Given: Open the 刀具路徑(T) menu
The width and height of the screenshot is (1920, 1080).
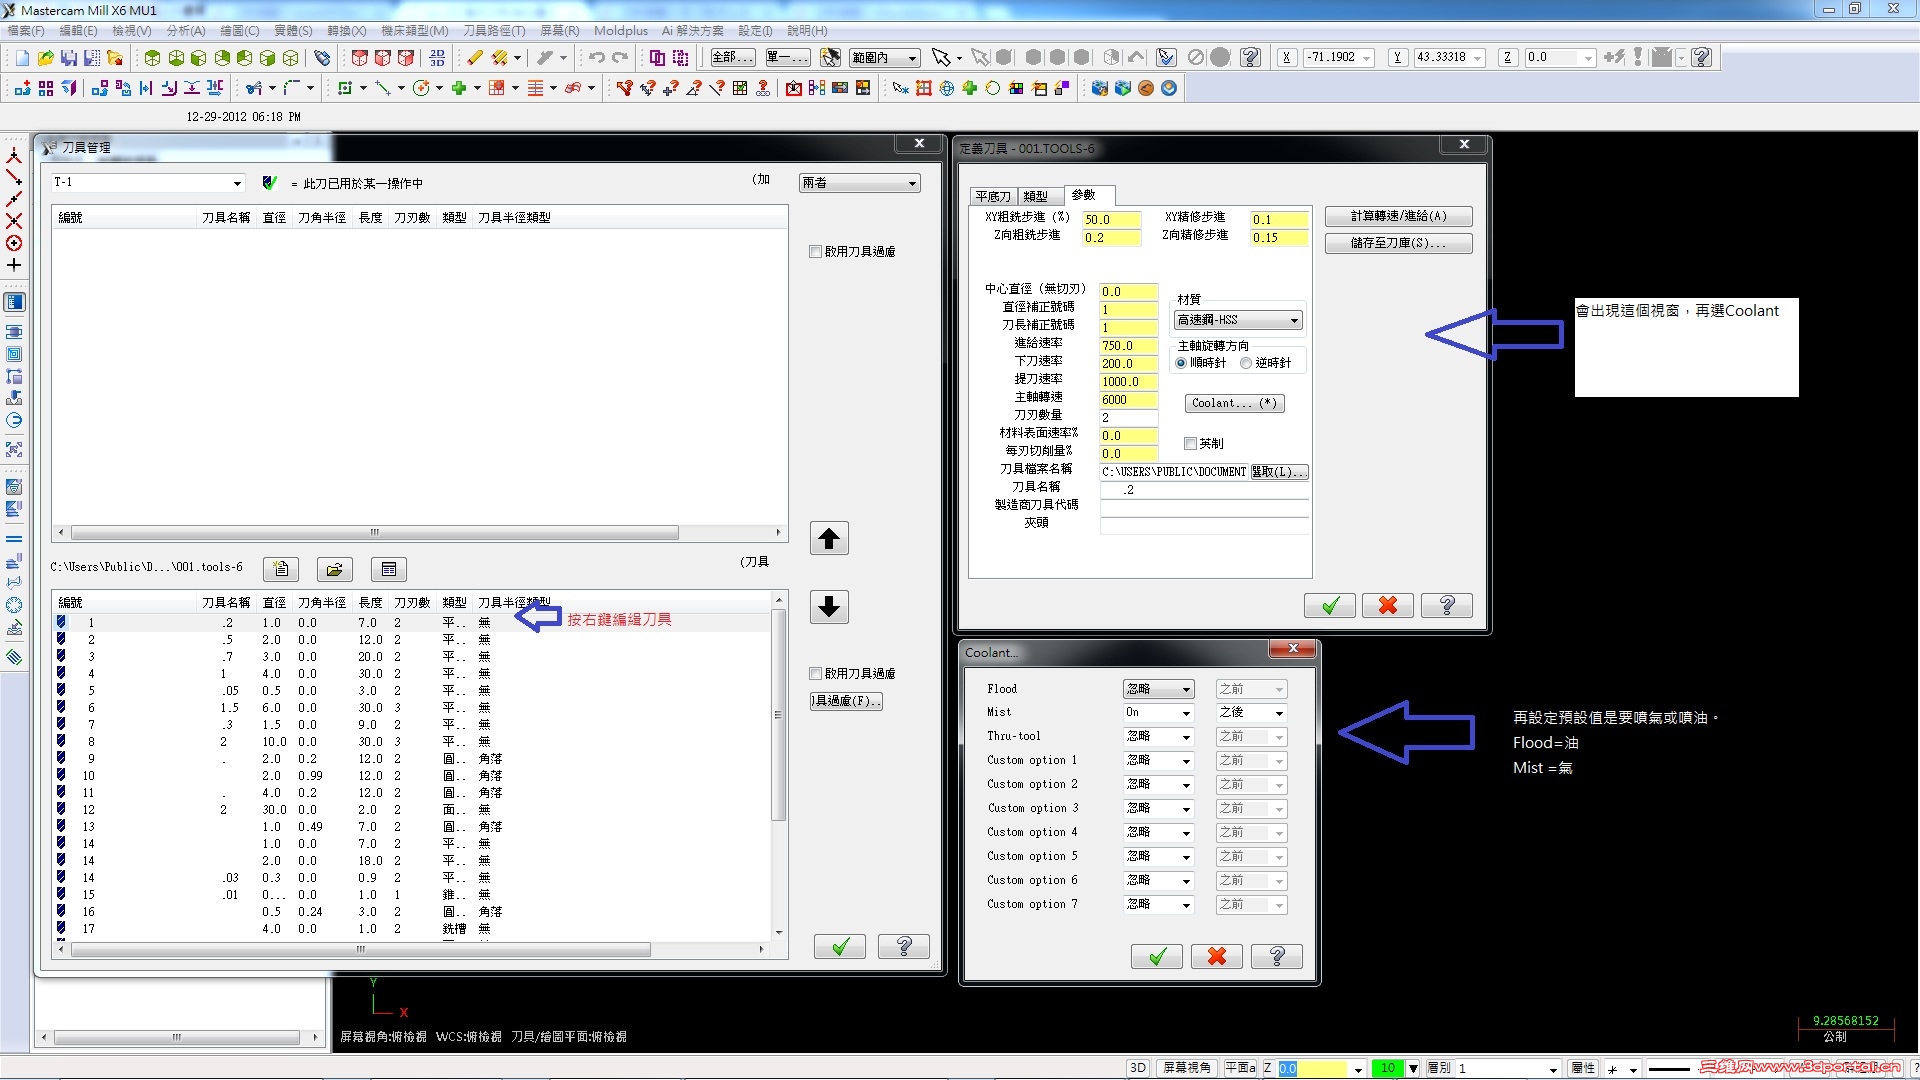Looking at the screenshot, I should point(493,31).
